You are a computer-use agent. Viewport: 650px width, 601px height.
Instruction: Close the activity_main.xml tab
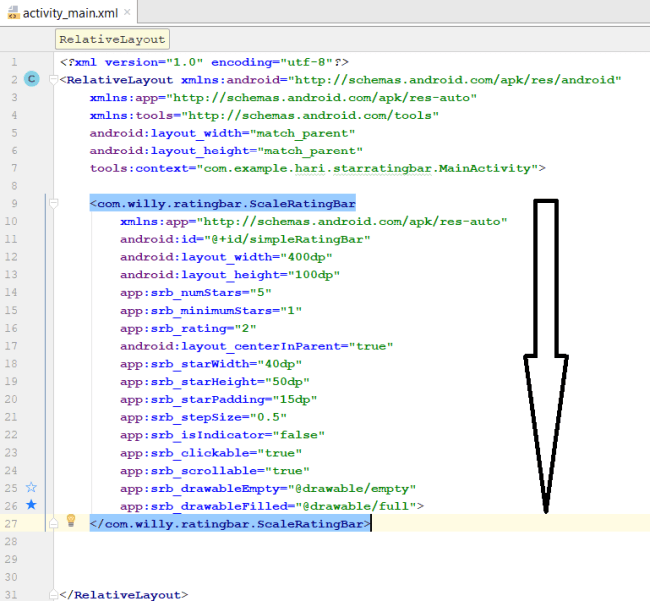[127, 12]
